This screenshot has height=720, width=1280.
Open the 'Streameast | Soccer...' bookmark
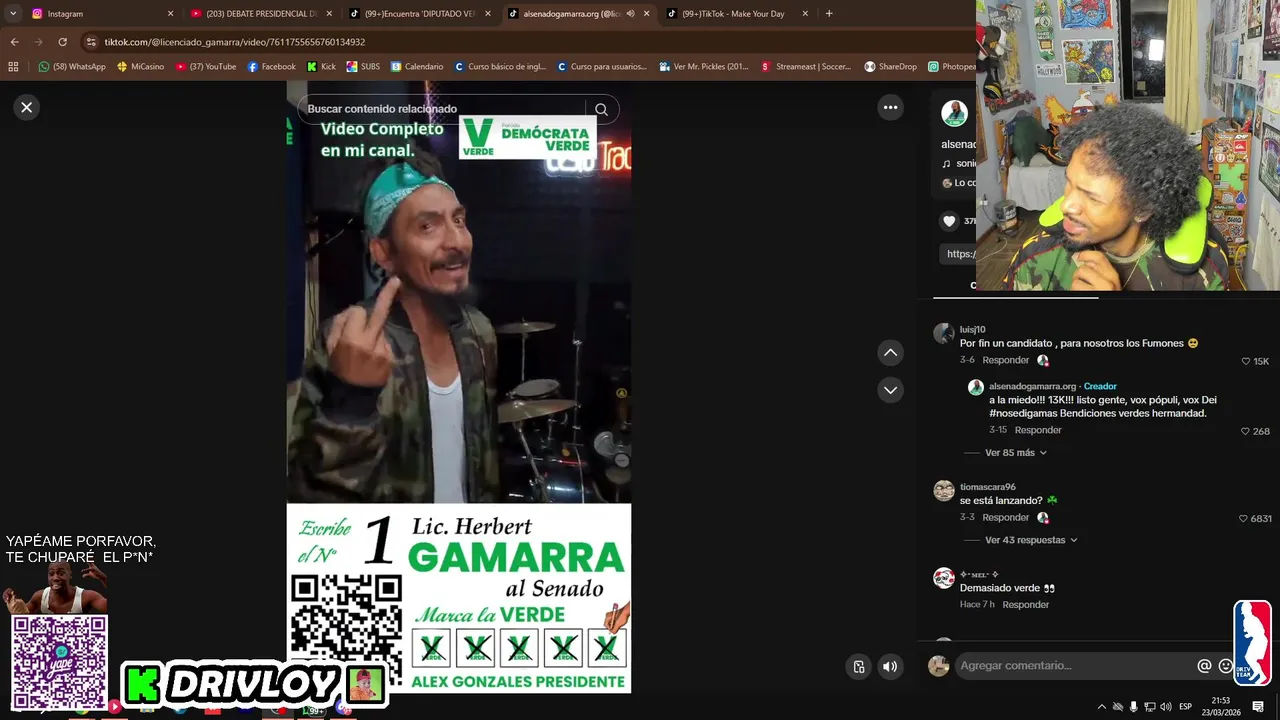(807, 67)
